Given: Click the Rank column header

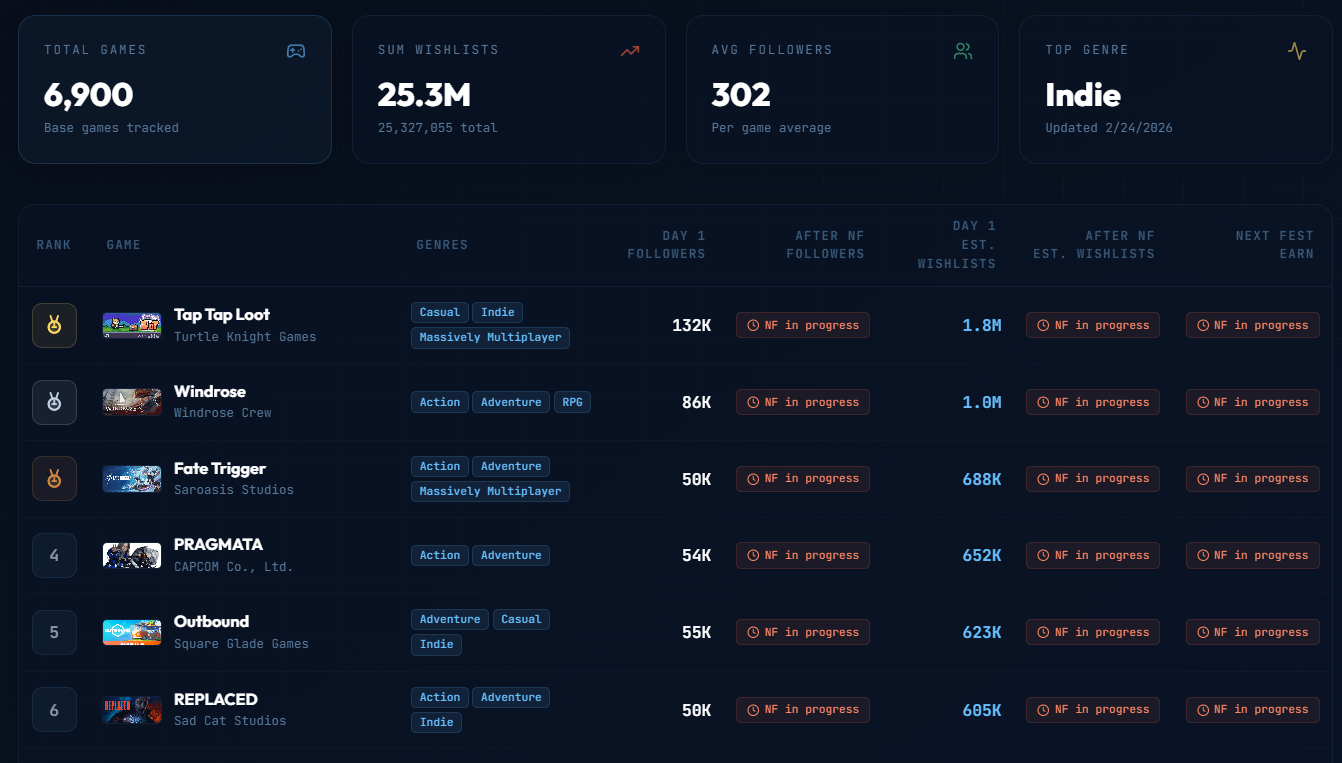Looking at the screenshot, I should pos(54,245).
